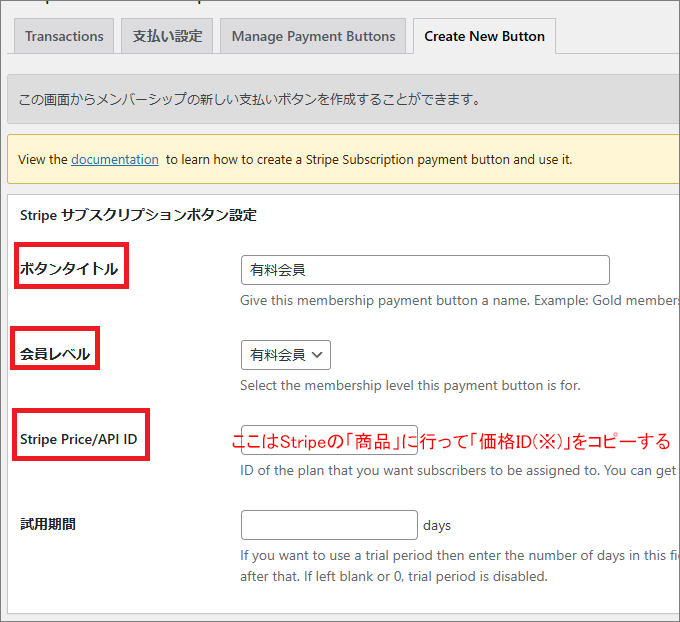Click the ボタンタイトル input field

click(x=425, y=270)
